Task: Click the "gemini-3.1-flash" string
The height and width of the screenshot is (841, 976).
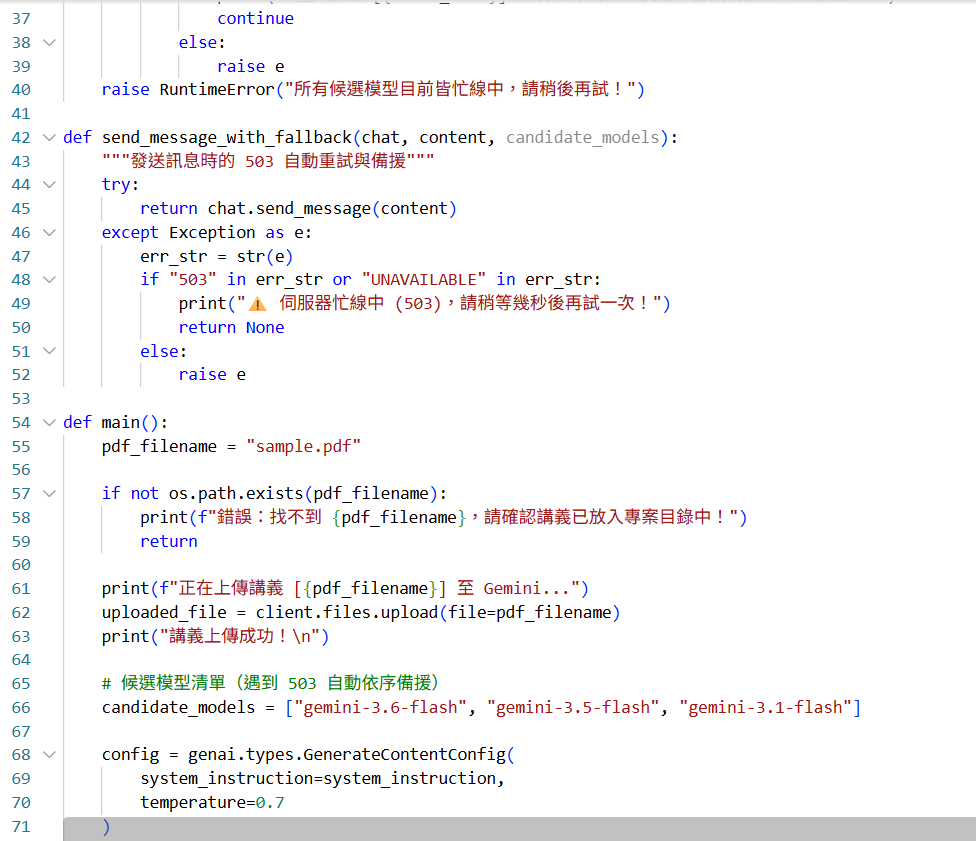Action: (766, 708)
